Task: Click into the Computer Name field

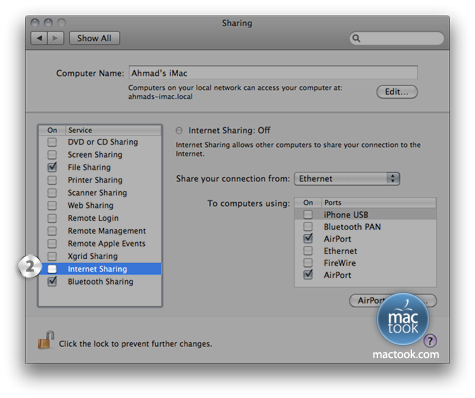Action: coord(273,72)
